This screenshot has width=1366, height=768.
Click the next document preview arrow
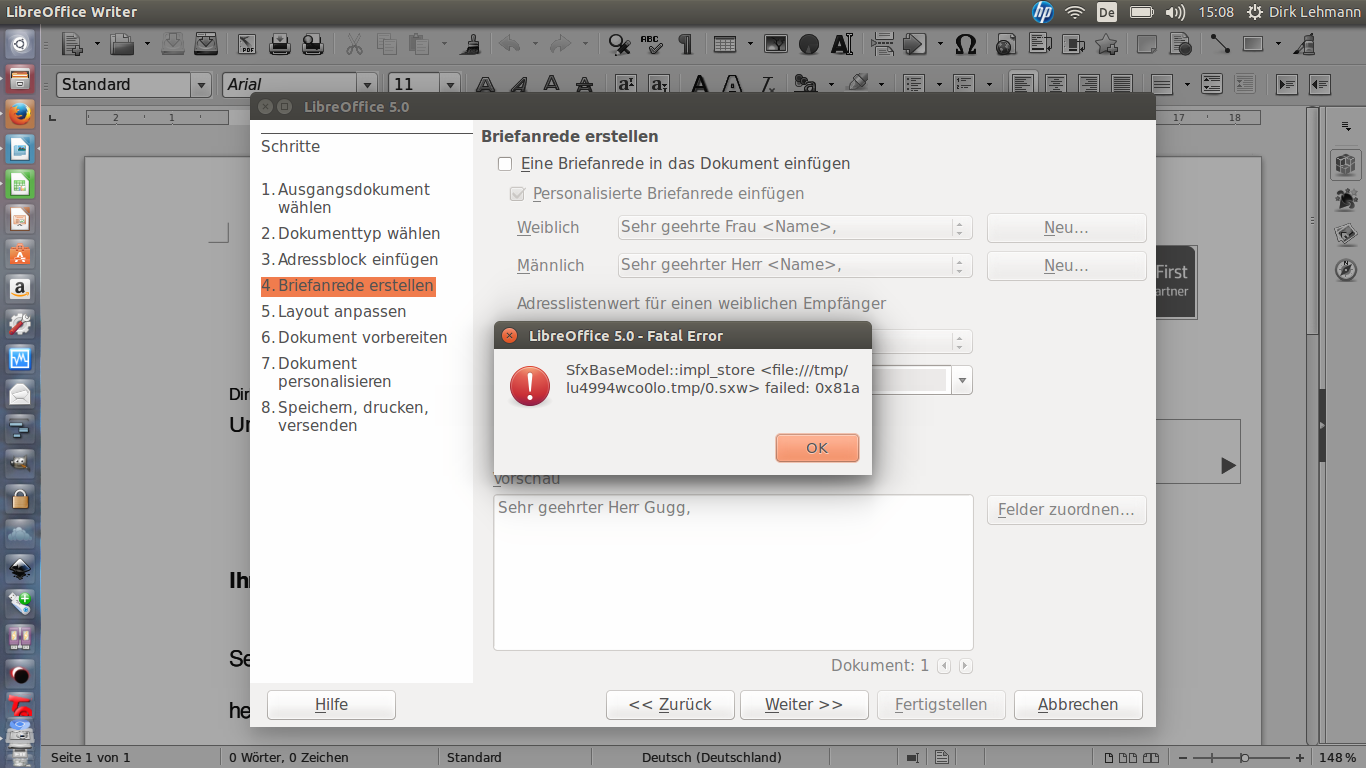tap(965, 665)
